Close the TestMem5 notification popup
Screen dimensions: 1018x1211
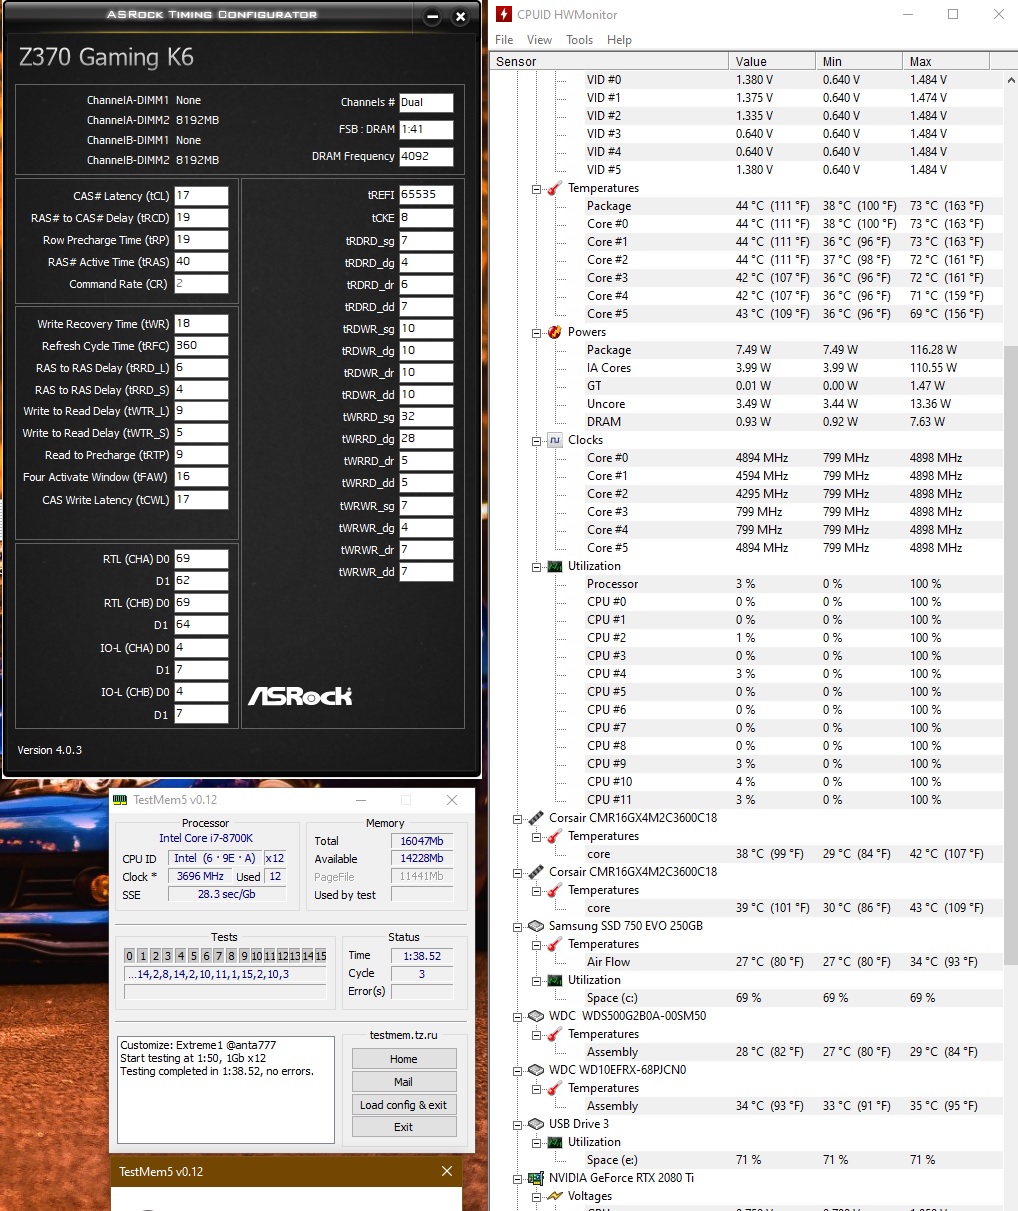447,1171
